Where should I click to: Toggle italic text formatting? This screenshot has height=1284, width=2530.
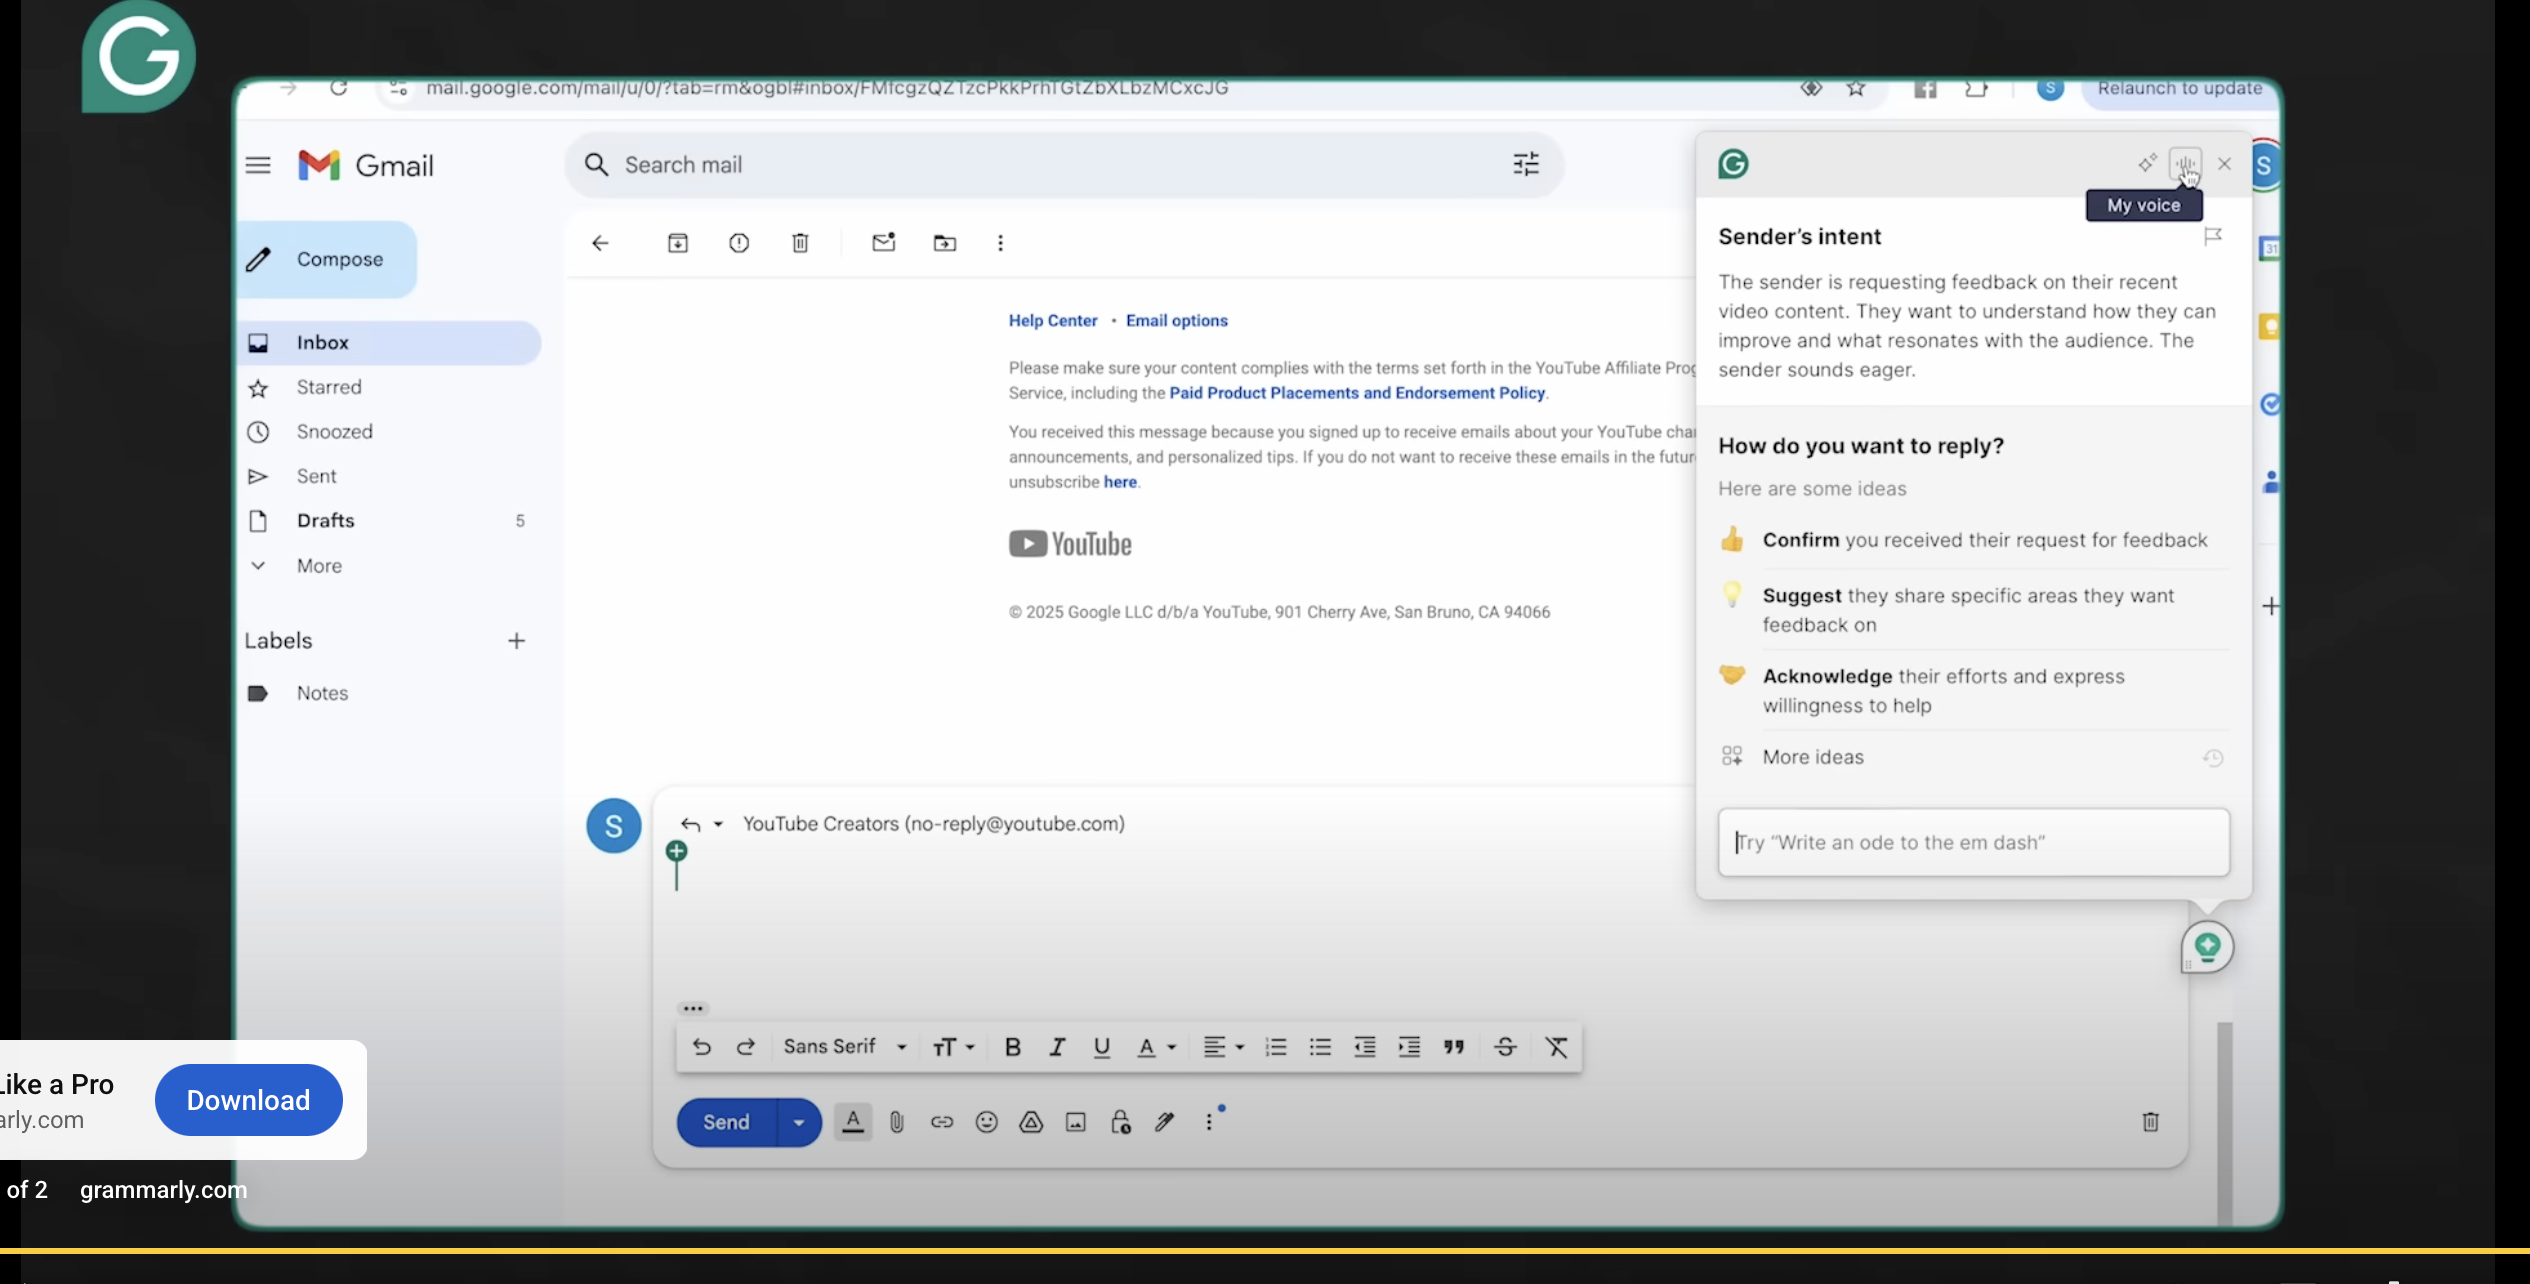tap(1056, 1047)
